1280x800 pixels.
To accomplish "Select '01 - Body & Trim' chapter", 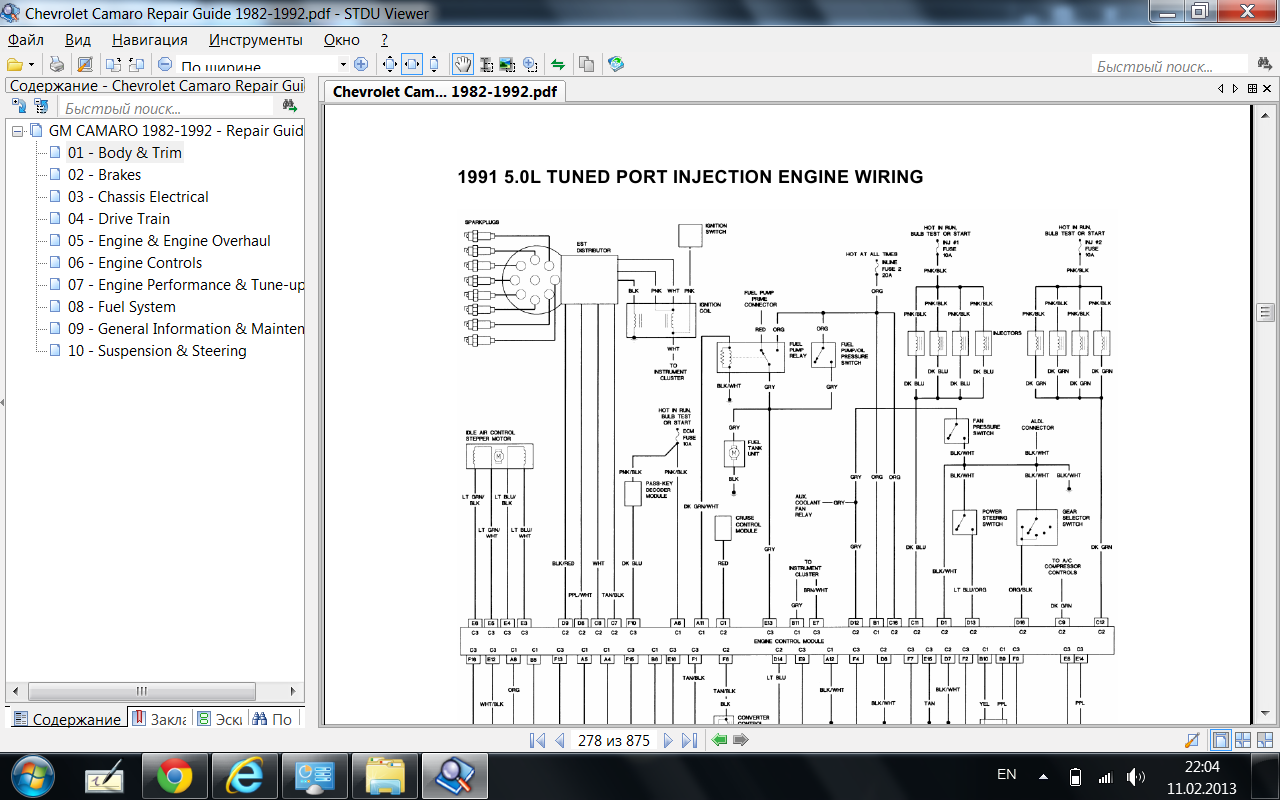I will (125, 153).
